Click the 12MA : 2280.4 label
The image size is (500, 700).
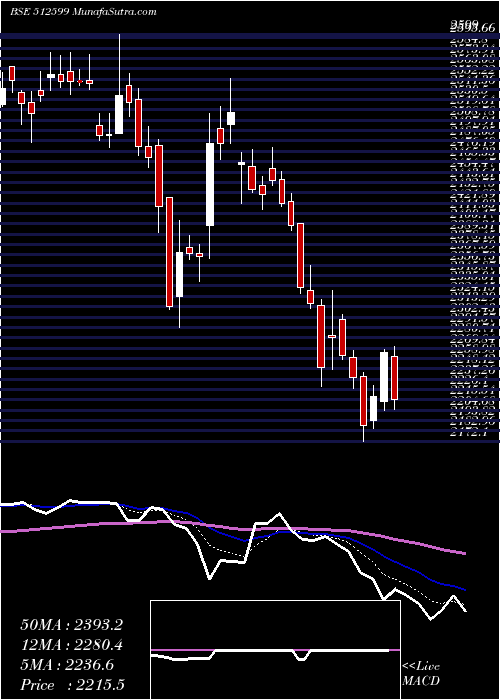[72, 645]
